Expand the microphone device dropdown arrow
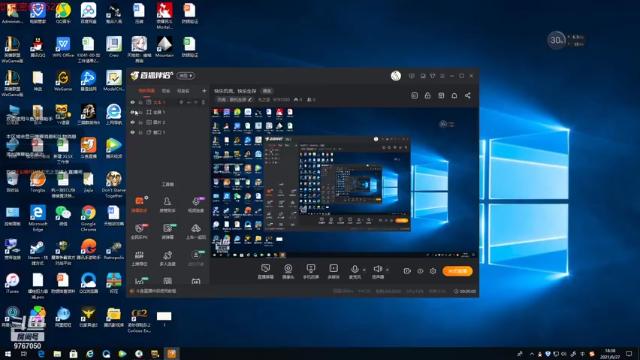The width and height of the screenshot is (640, 360). [364, 270]
